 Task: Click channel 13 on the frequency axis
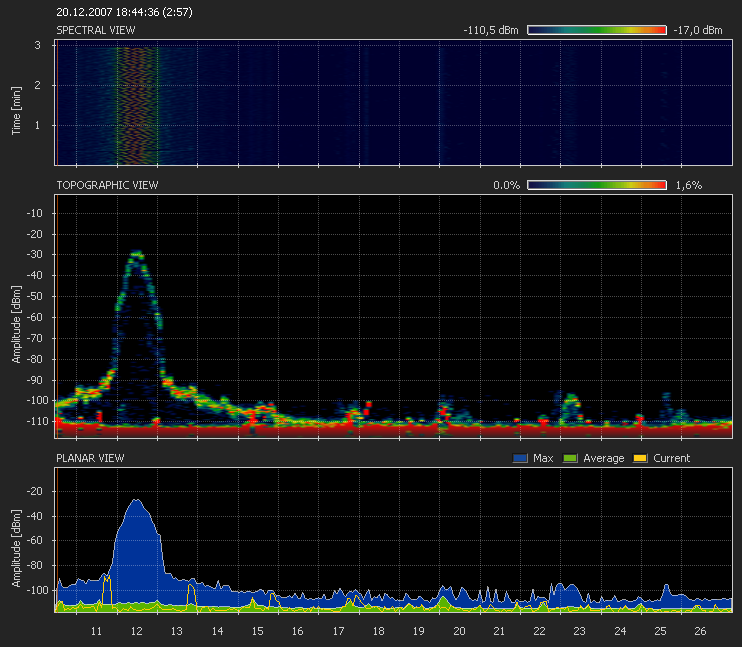(177, 631)
